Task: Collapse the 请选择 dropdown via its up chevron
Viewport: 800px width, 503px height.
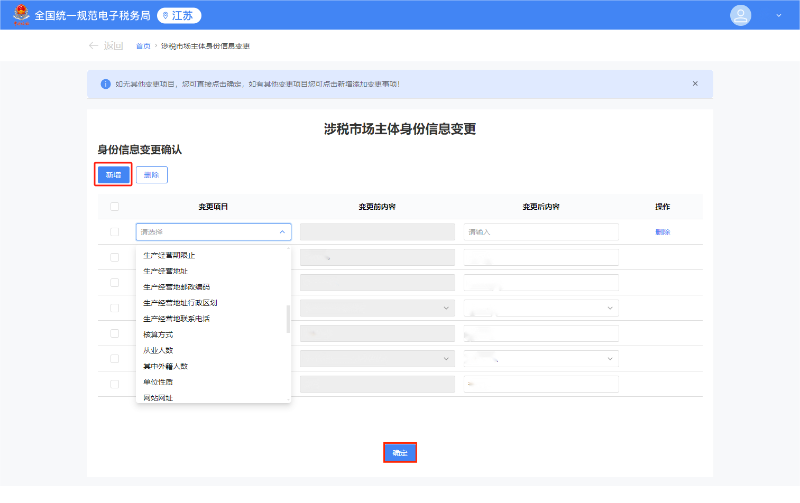Action: pos(282,232)
